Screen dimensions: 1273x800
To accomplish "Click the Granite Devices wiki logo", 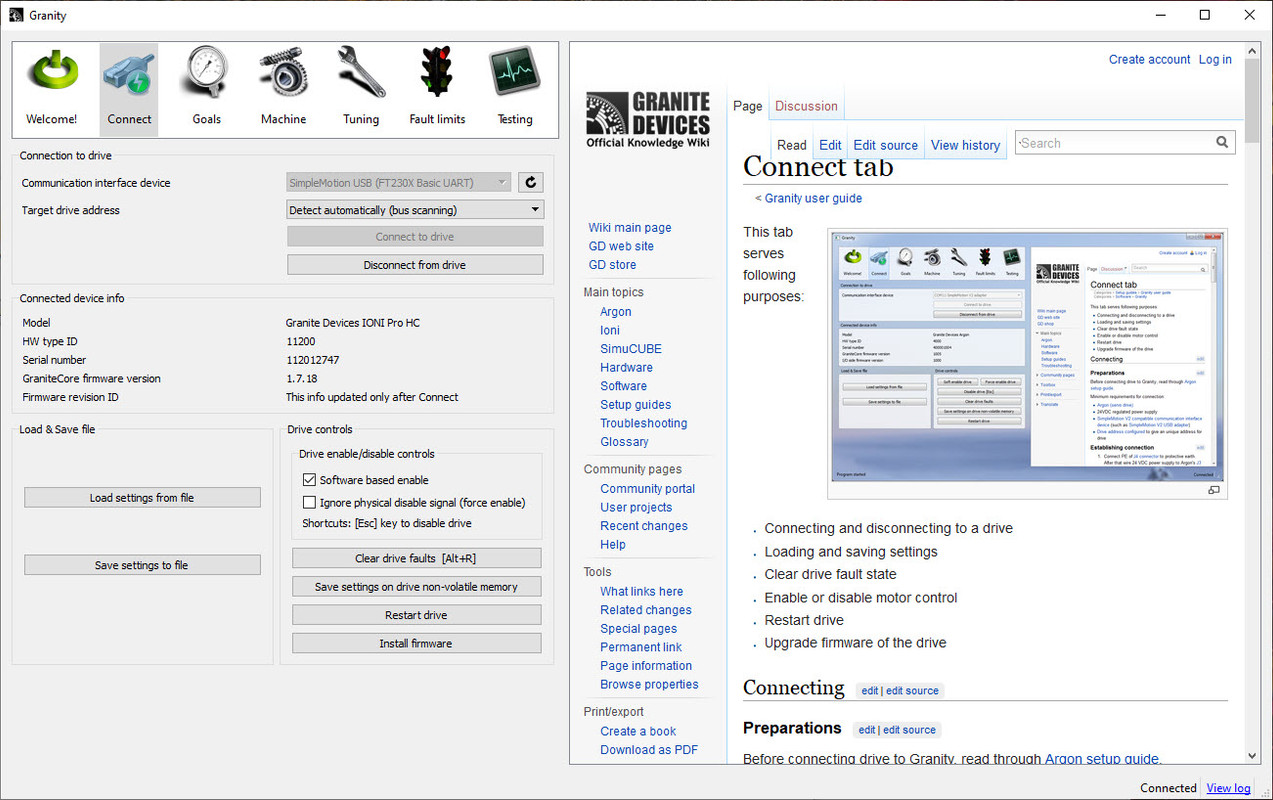I will tap(648, 120).
